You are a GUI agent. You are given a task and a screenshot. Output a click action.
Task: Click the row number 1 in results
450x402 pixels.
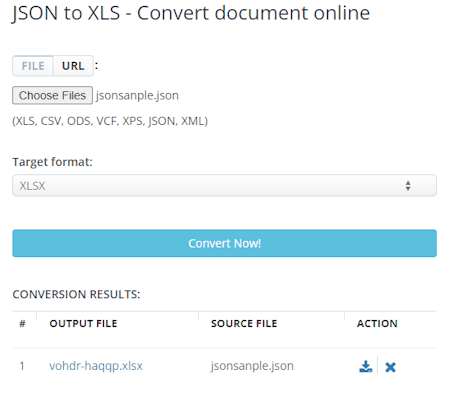point(22,366)
